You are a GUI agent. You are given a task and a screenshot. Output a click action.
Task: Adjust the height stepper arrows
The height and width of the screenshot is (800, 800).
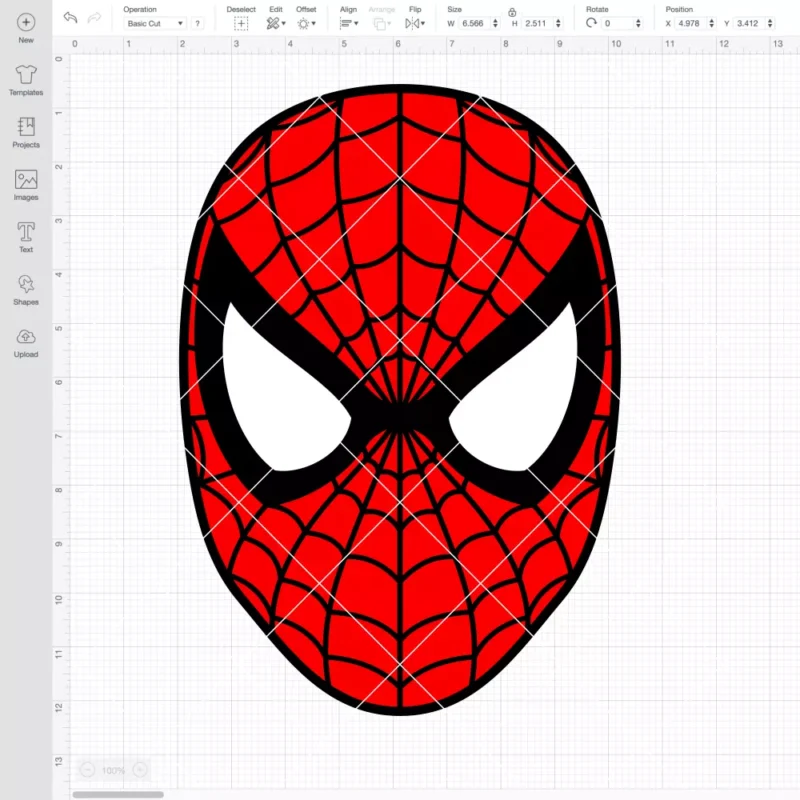point(558,23)
